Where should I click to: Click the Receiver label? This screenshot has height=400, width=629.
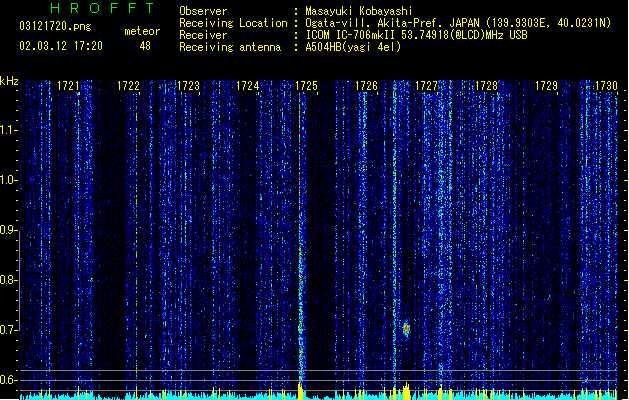[203, 35]
